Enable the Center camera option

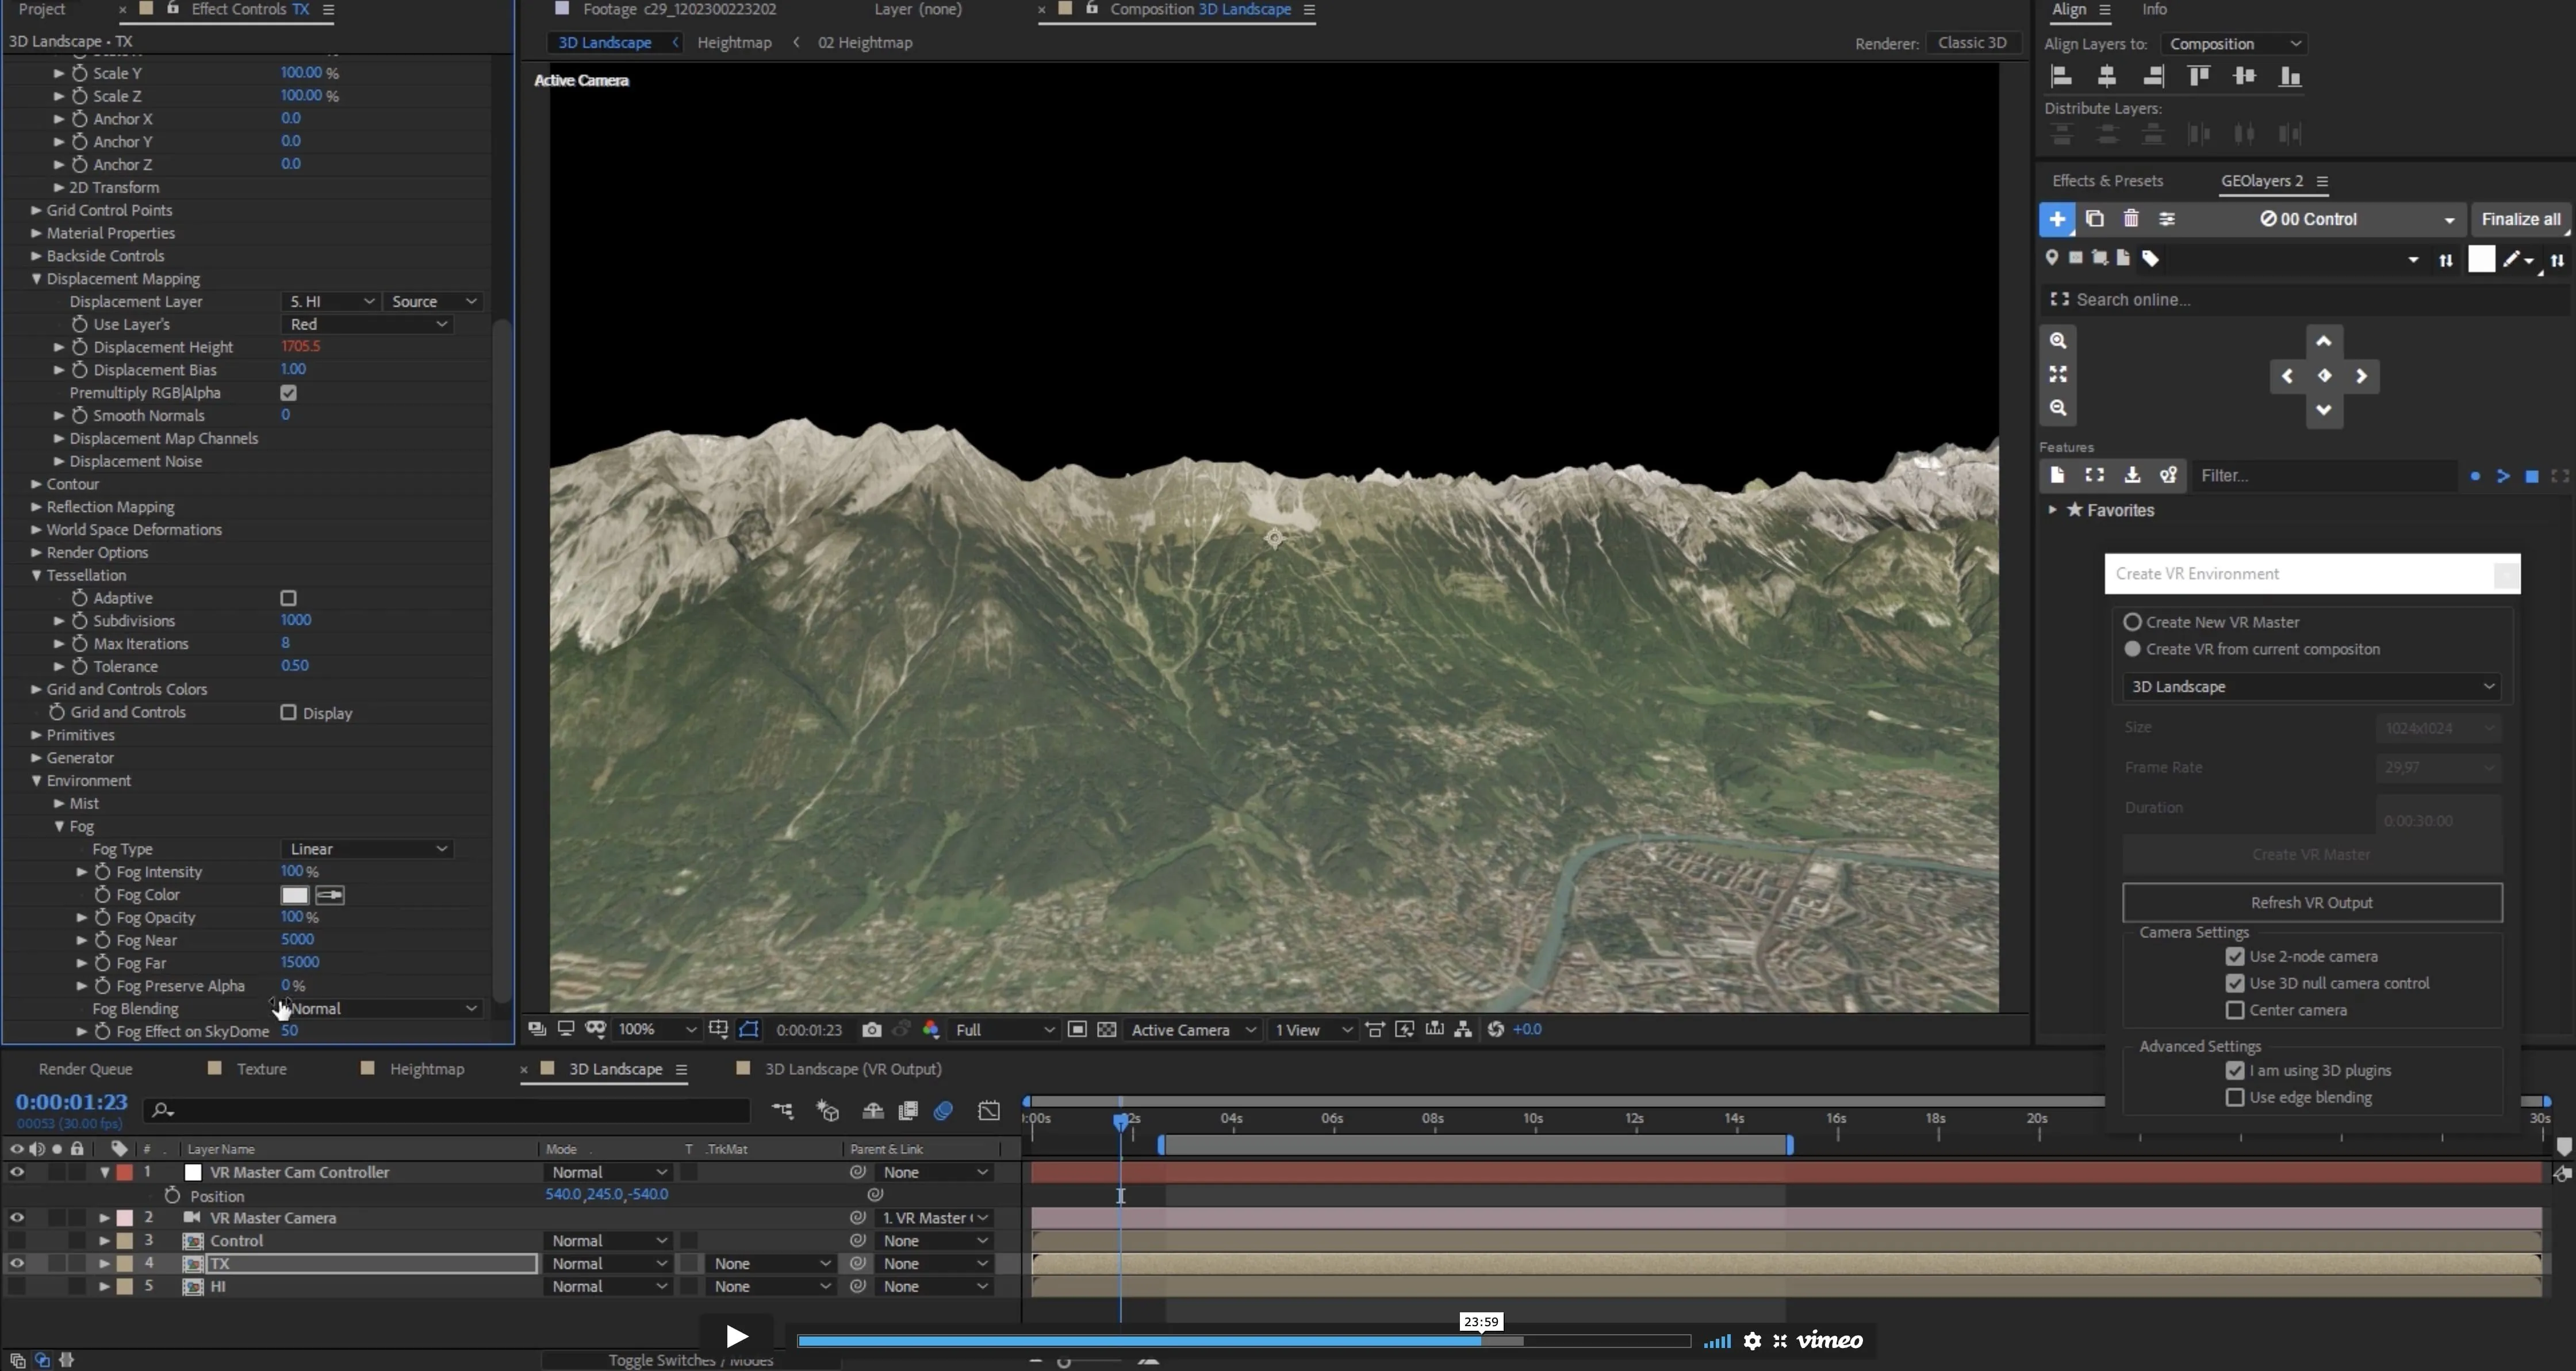point(2235,1010)
